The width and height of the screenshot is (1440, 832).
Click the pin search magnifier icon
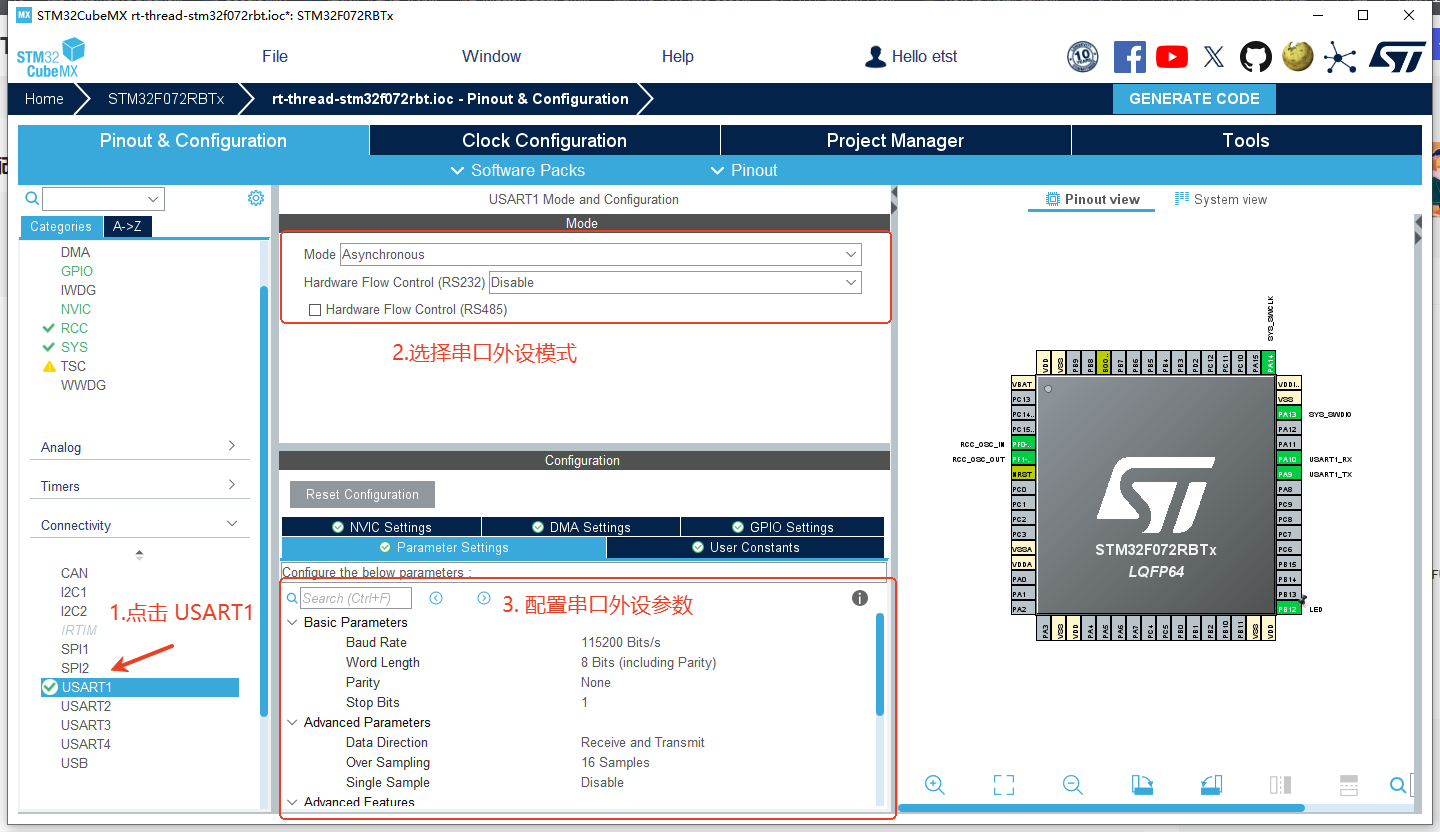click(1398, 785)
